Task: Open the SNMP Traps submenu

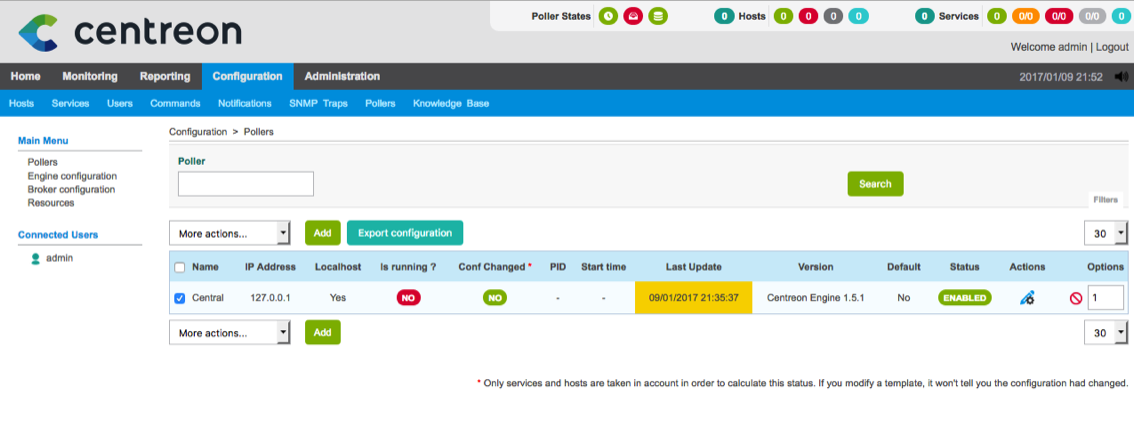Action: coord(318,103)
